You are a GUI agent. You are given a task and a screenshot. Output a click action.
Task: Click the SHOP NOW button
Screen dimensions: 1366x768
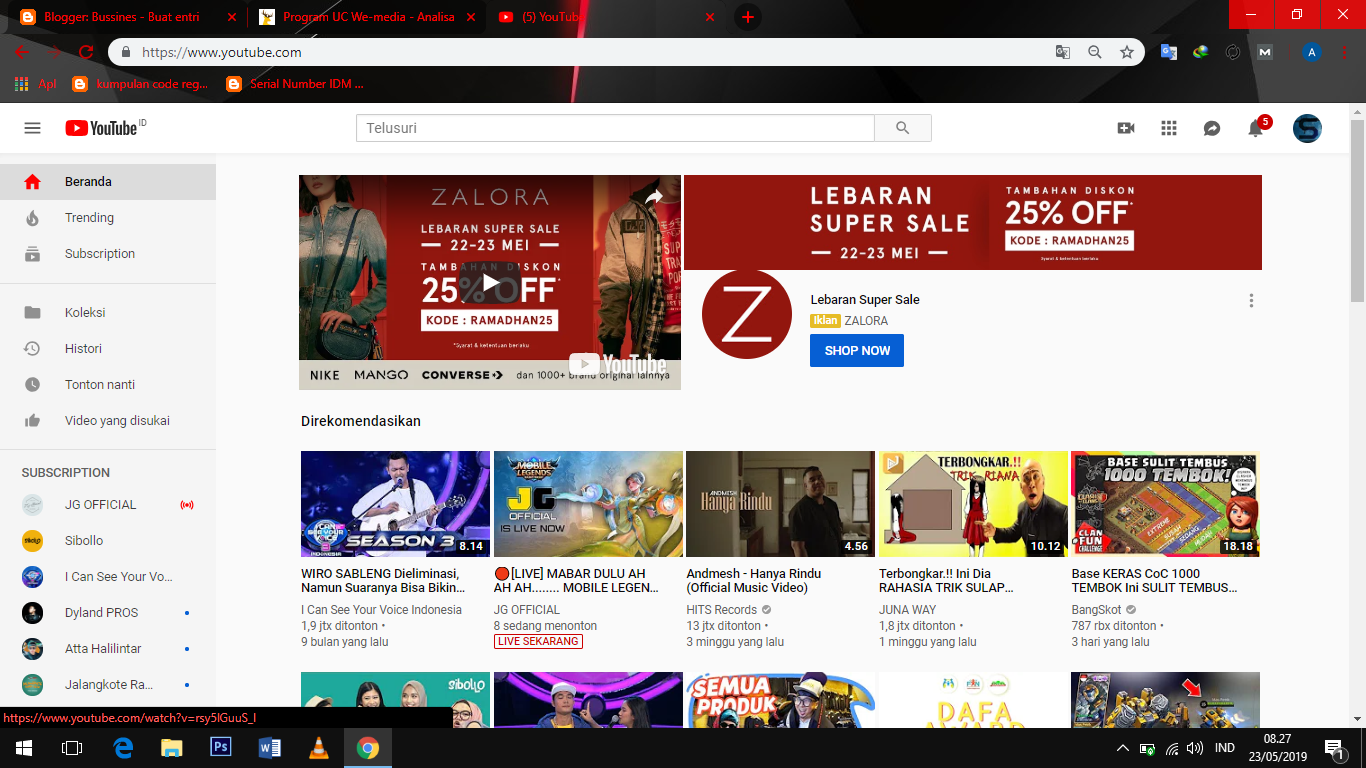tap(857, 351)
